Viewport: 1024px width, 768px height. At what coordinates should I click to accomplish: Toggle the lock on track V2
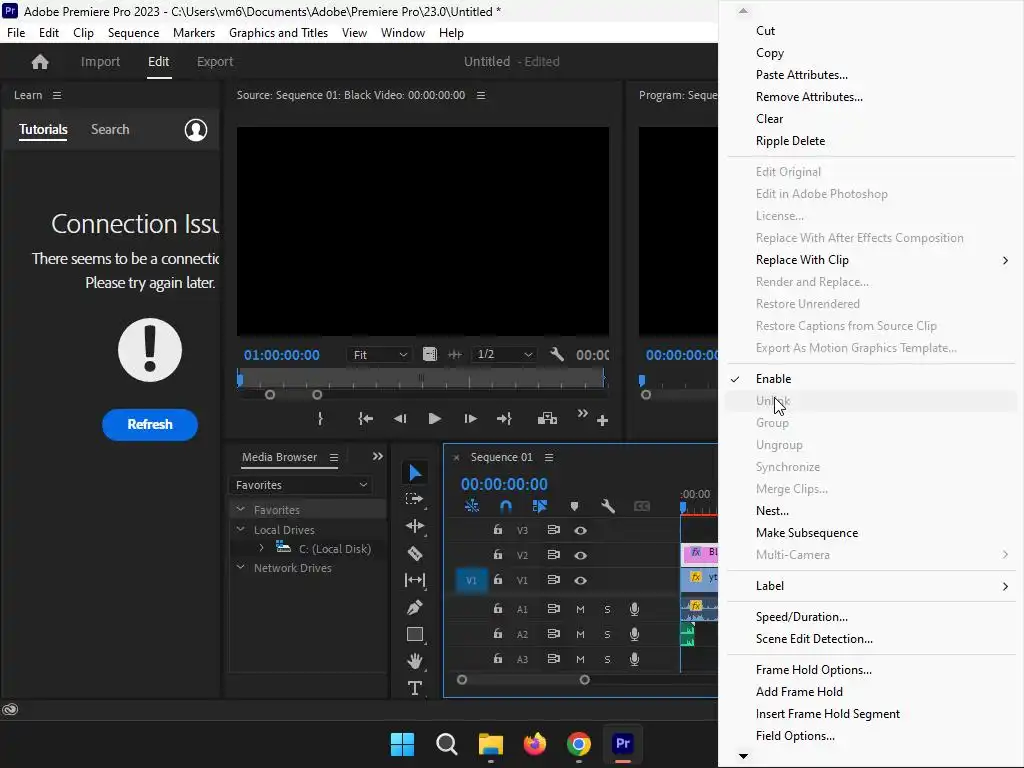pos(498,554)
